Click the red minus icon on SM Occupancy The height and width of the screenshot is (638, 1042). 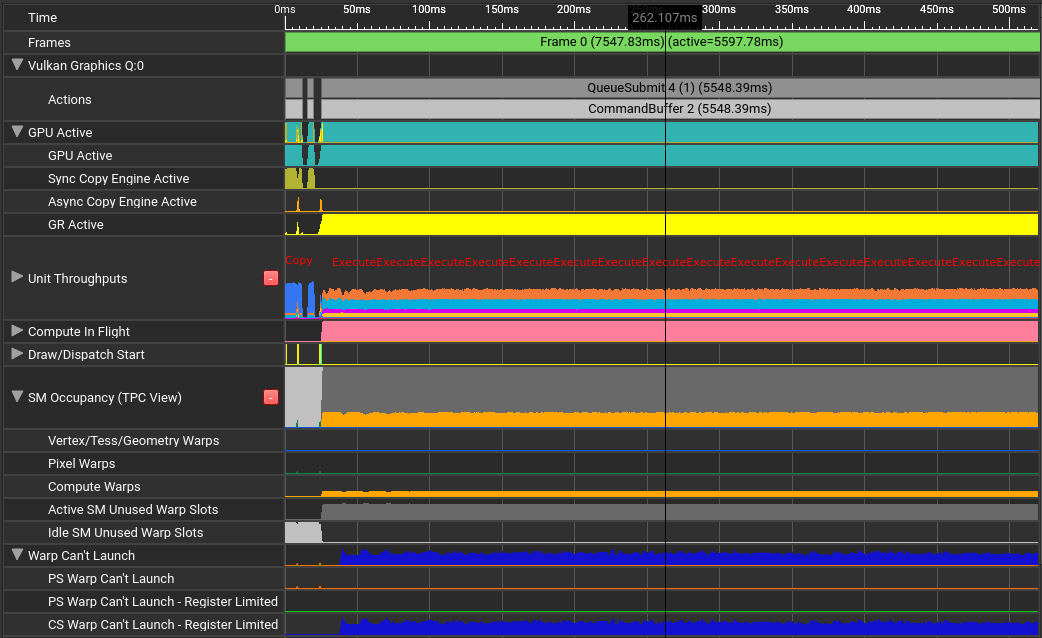[271, 397]
